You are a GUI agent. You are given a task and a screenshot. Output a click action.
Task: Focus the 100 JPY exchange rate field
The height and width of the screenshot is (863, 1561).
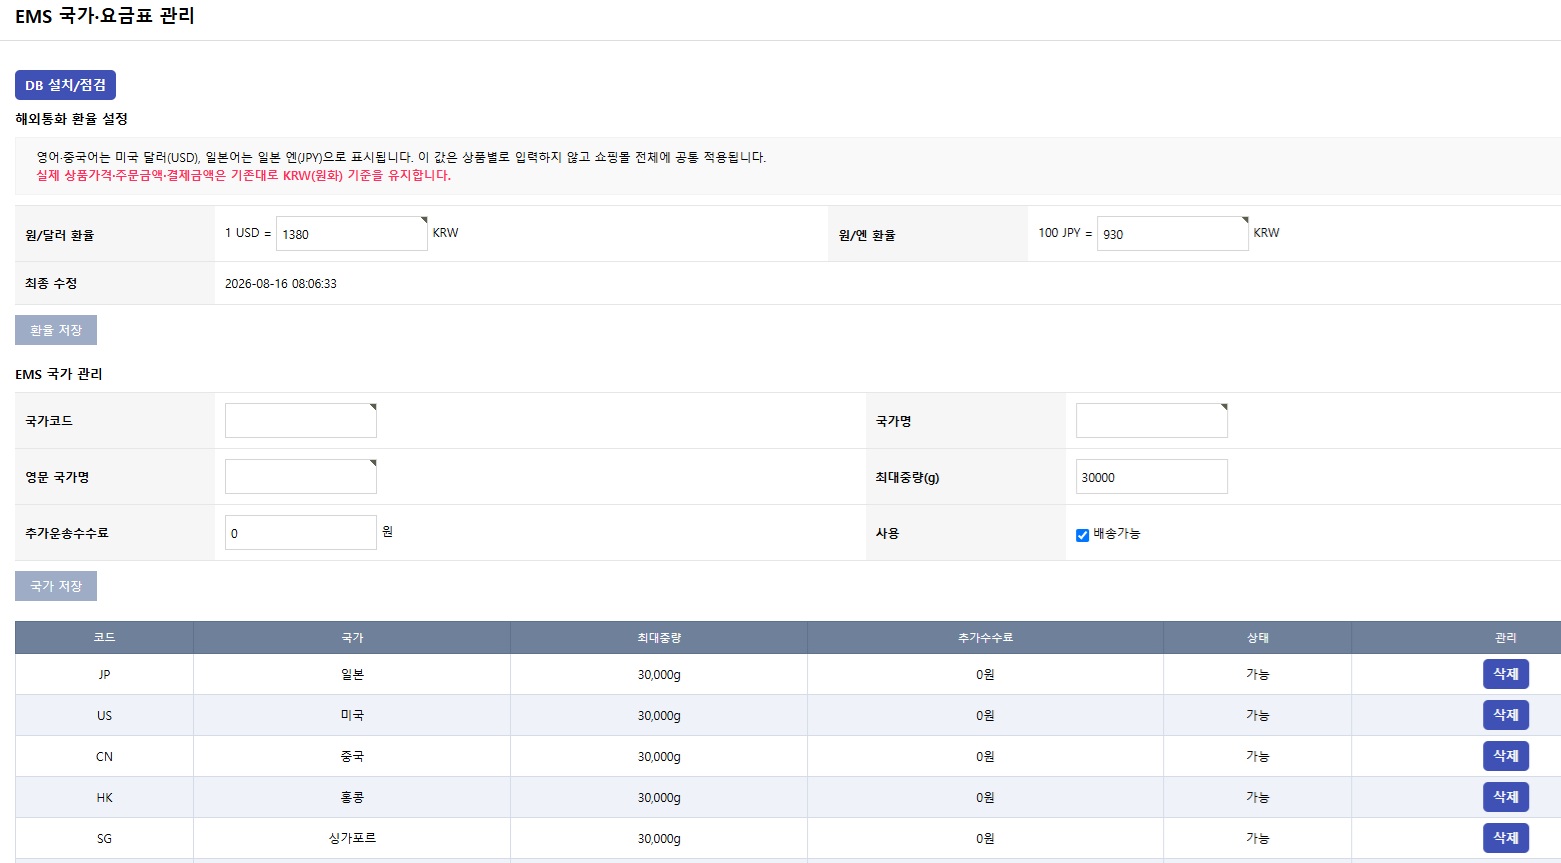pos(1172,234)
